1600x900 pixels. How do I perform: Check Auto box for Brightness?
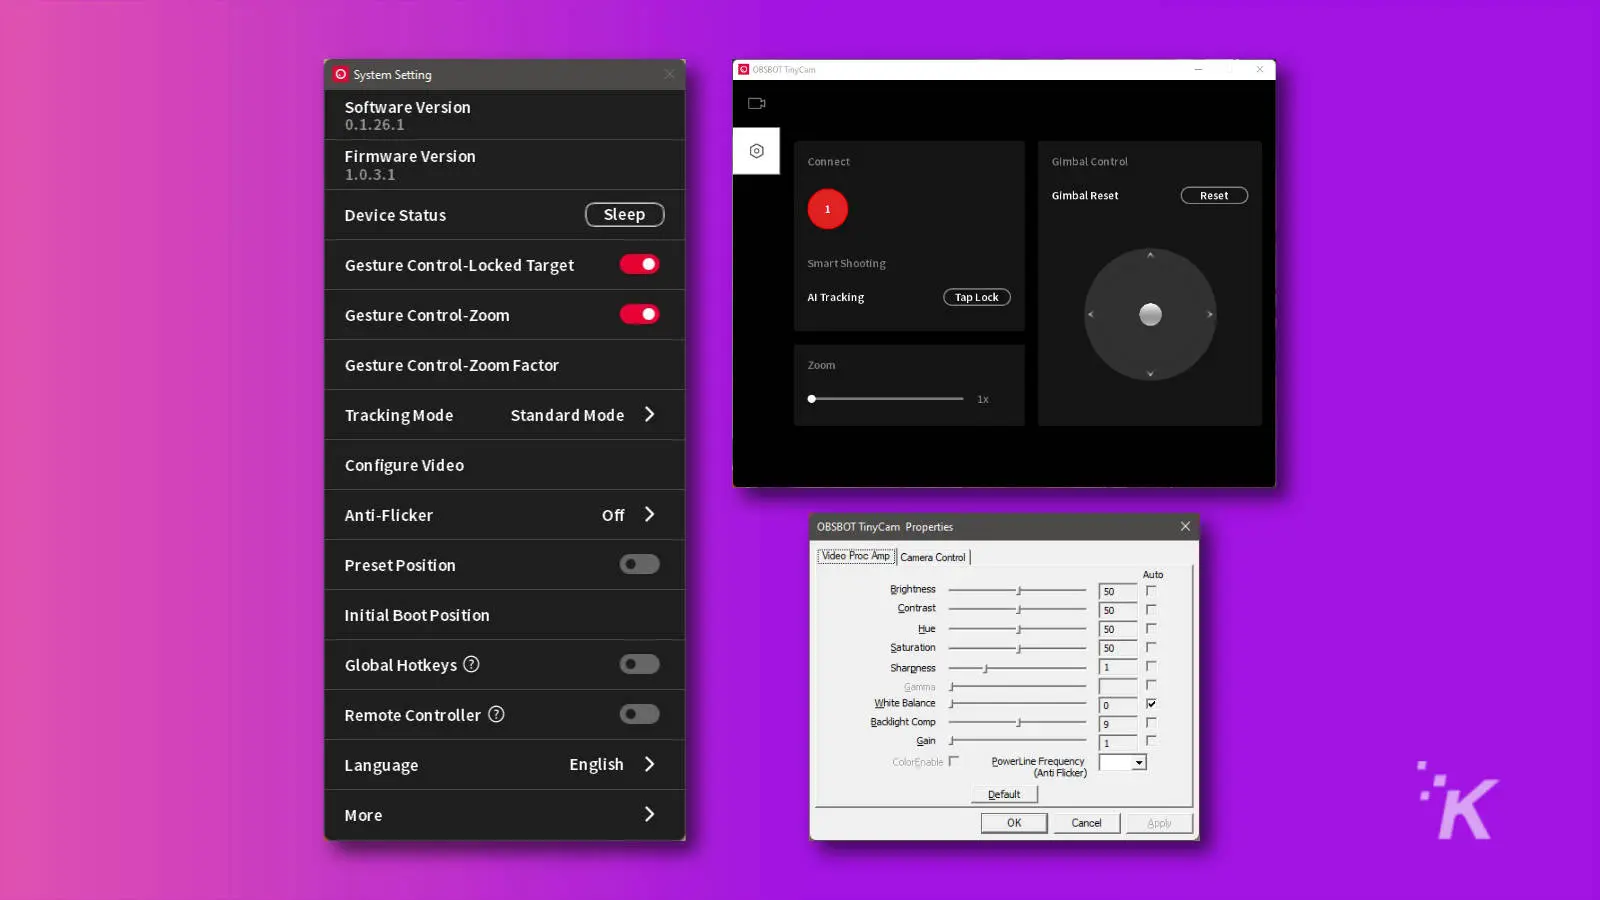(x=1151, y=590)
